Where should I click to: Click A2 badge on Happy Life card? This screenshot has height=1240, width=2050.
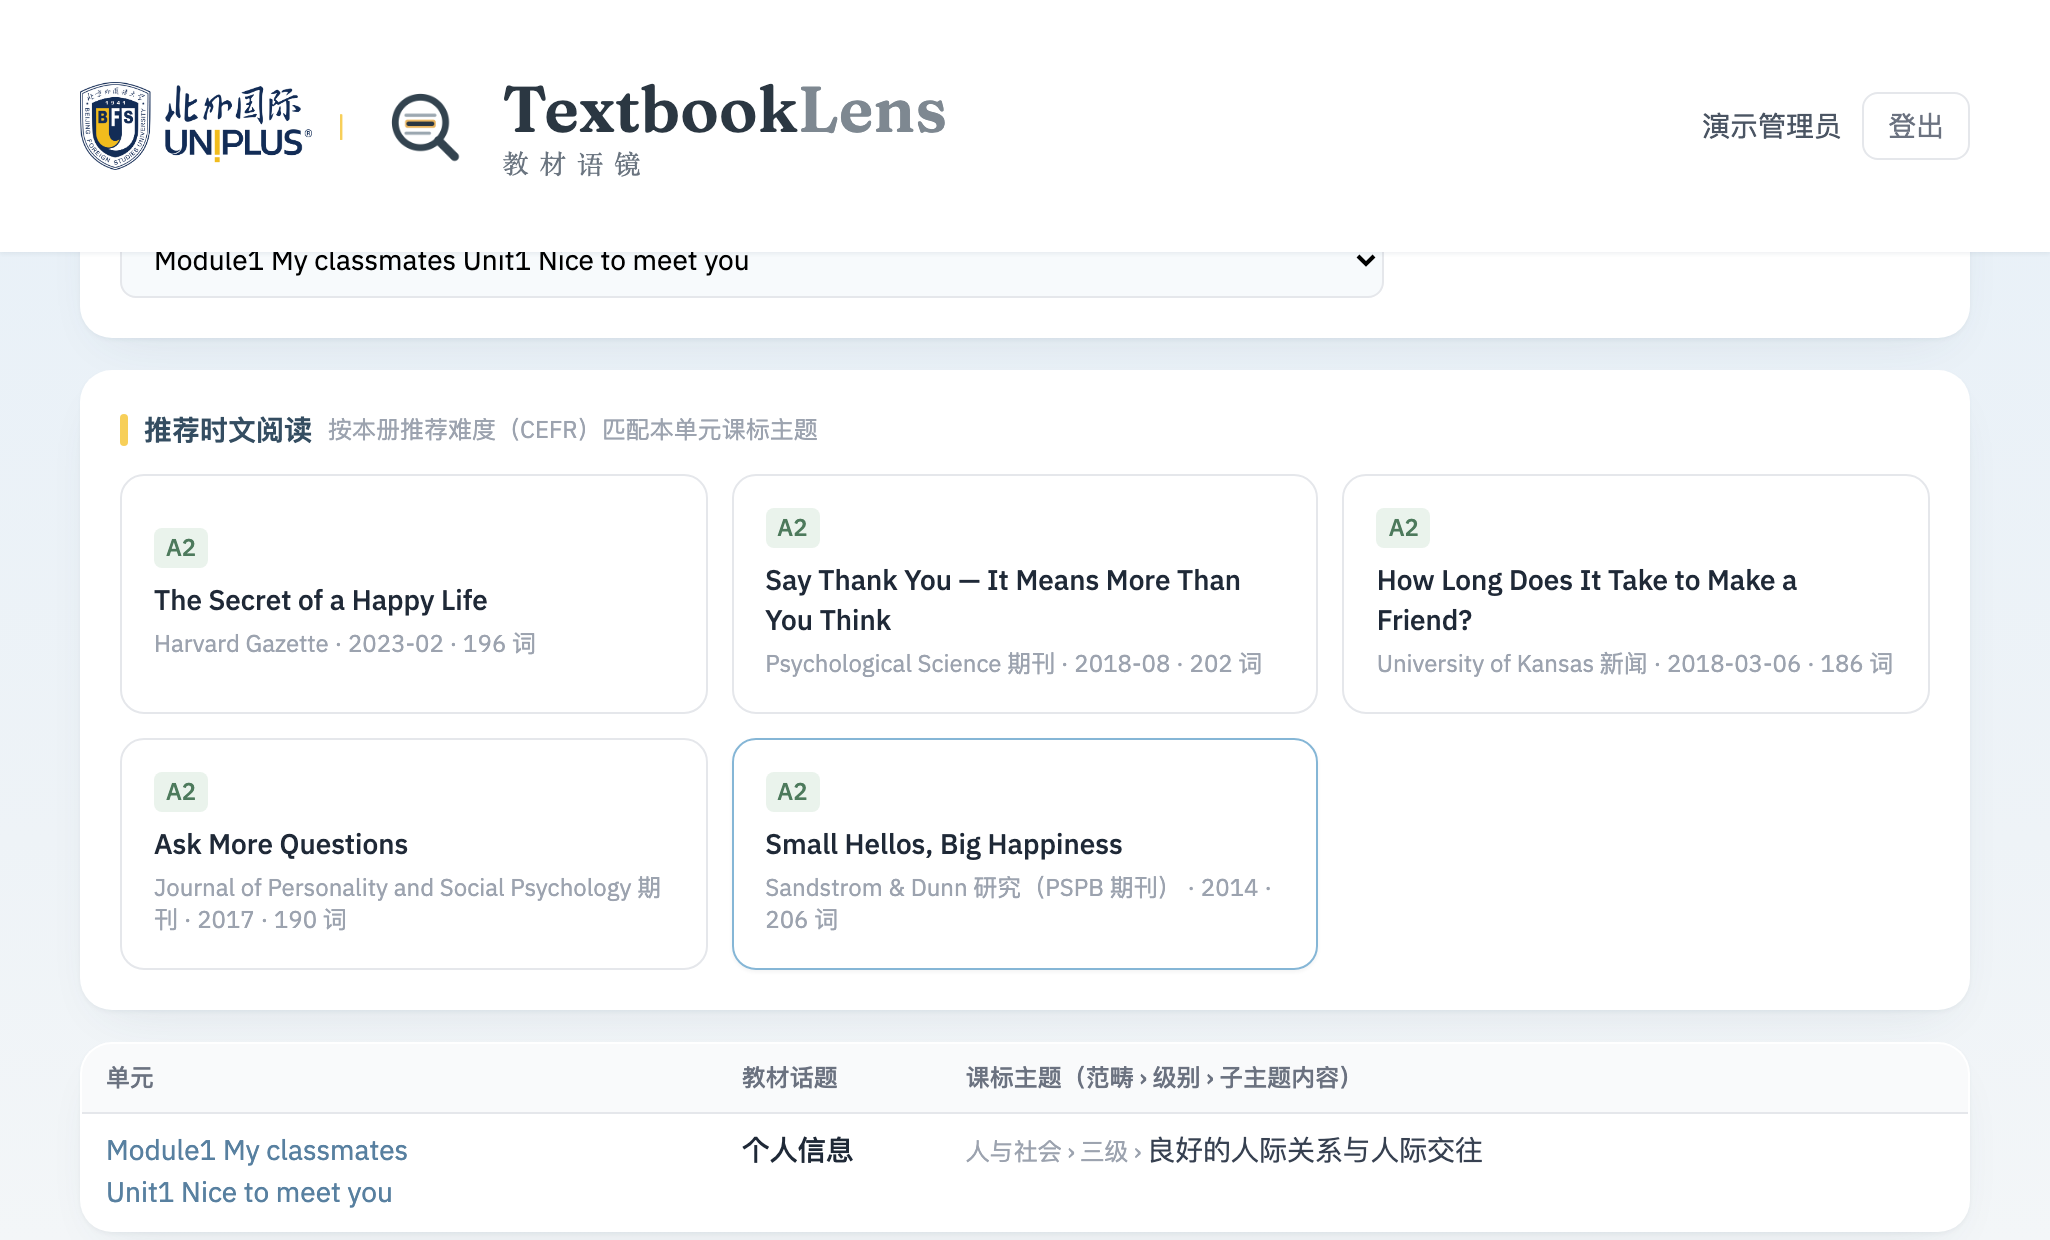point(181,548)
